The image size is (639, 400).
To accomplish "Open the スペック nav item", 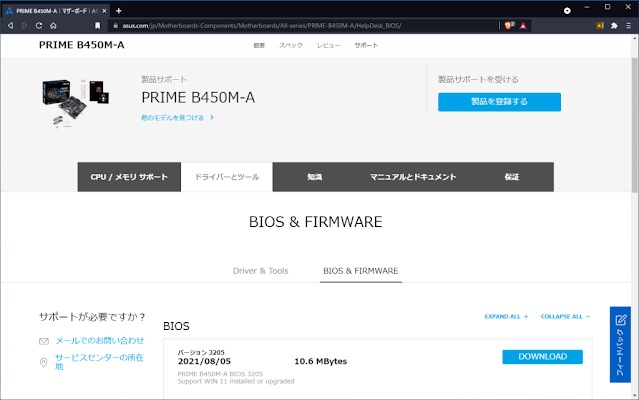I will [x=291, y=45].
